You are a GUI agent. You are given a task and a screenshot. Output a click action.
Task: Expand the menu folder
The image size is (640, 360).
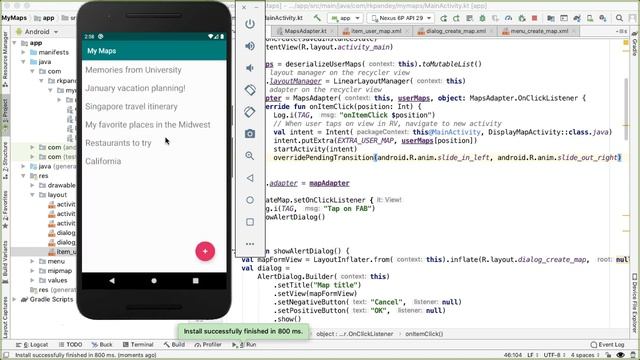pyautogui.click(x=33, y=261)
